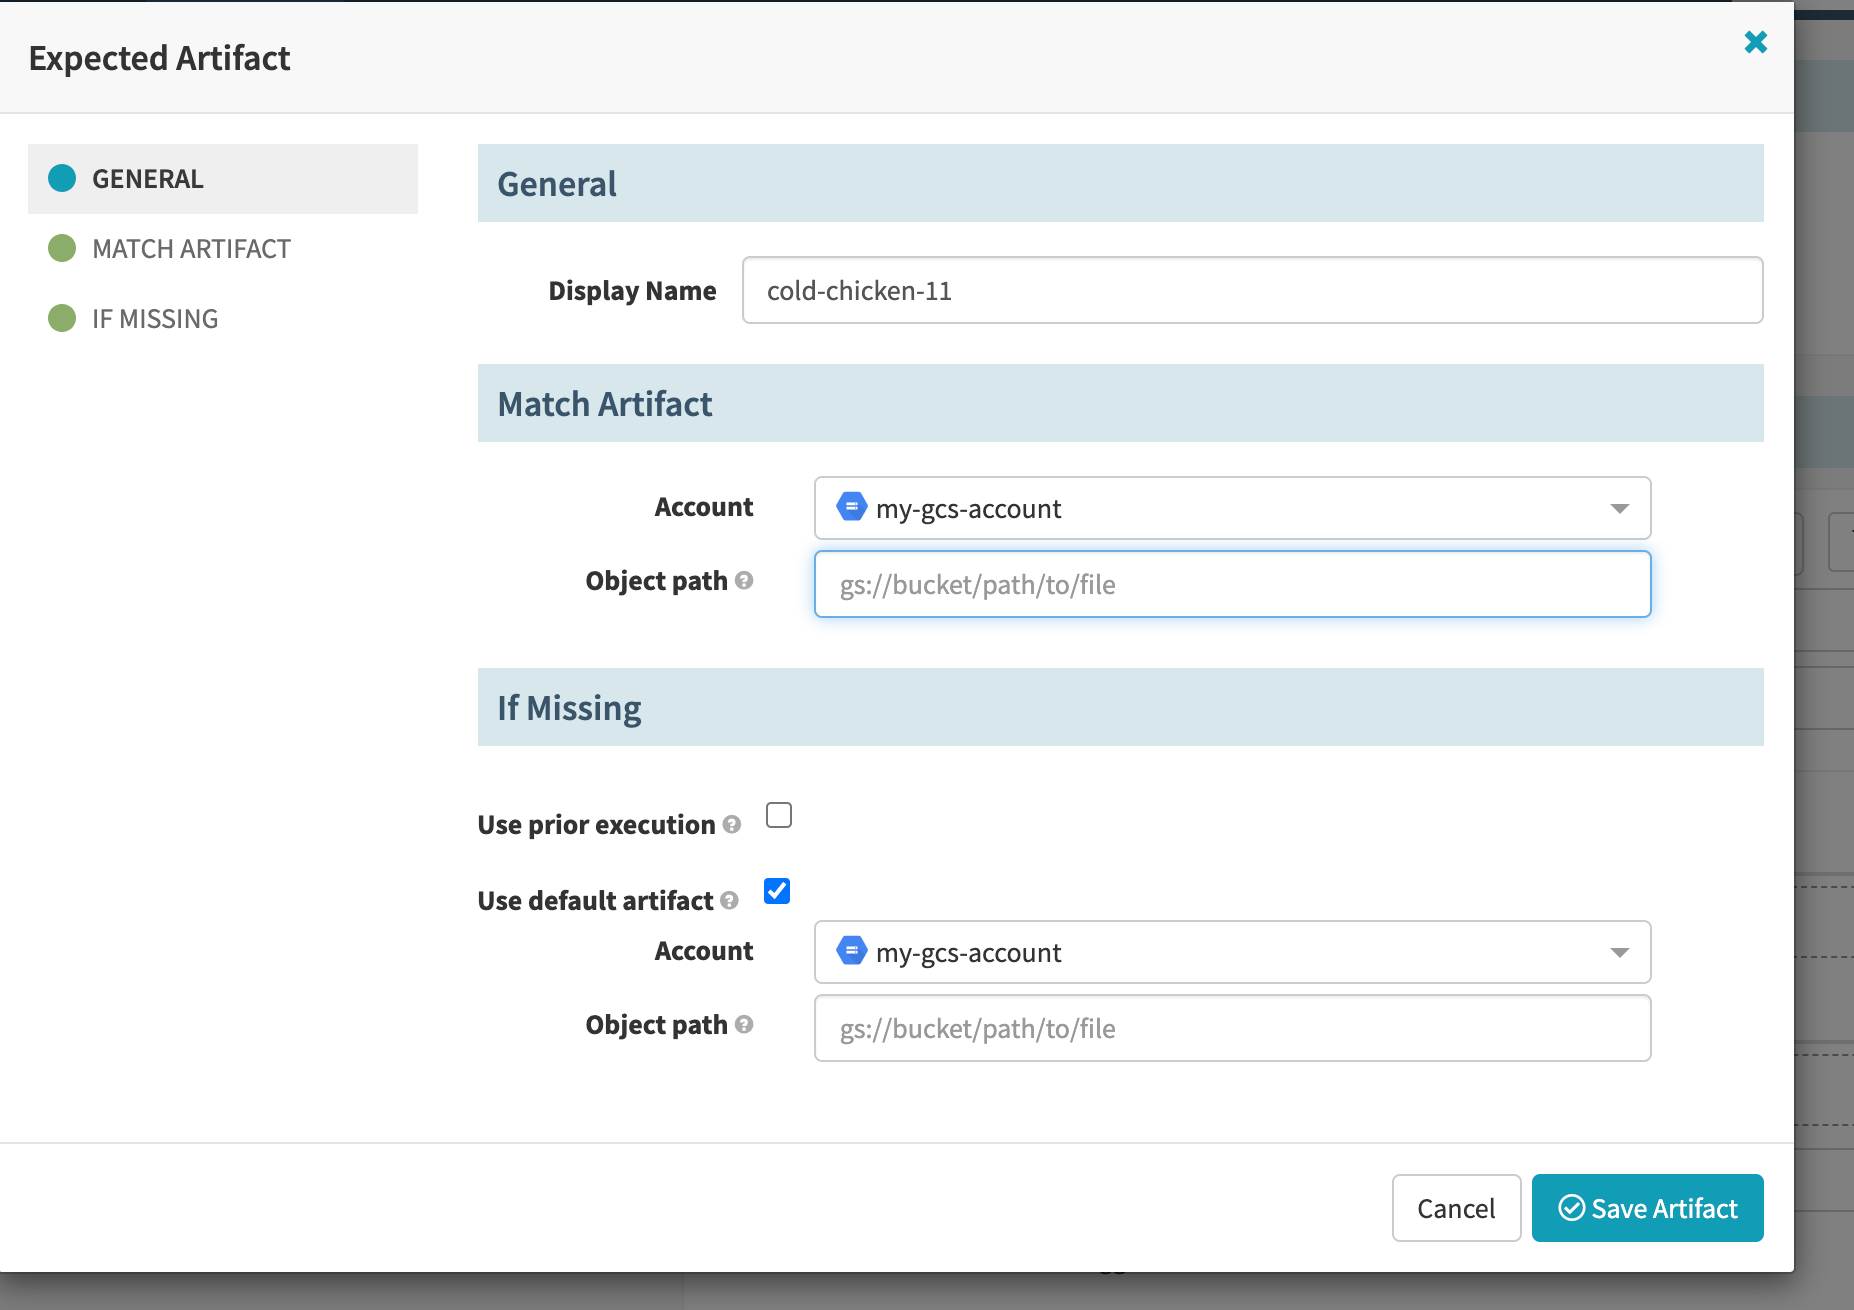Image resolution: width=1854 pixels, height=1310 pixels.
Task: Click the green dot beside IF MISSING
Action: [62, 318]
